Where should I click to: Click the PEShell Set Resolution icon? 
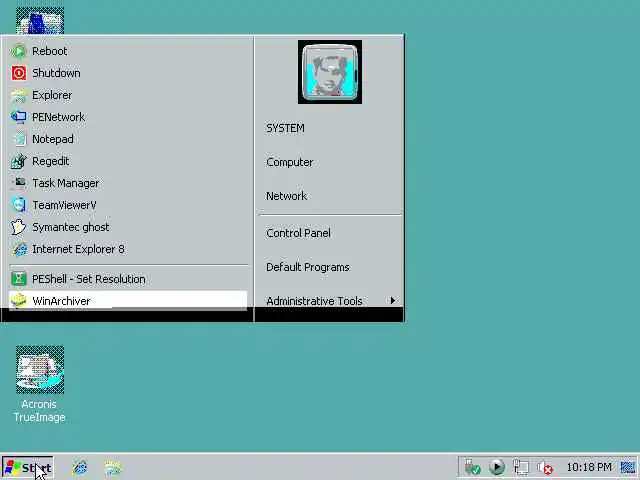click(18, 279)
